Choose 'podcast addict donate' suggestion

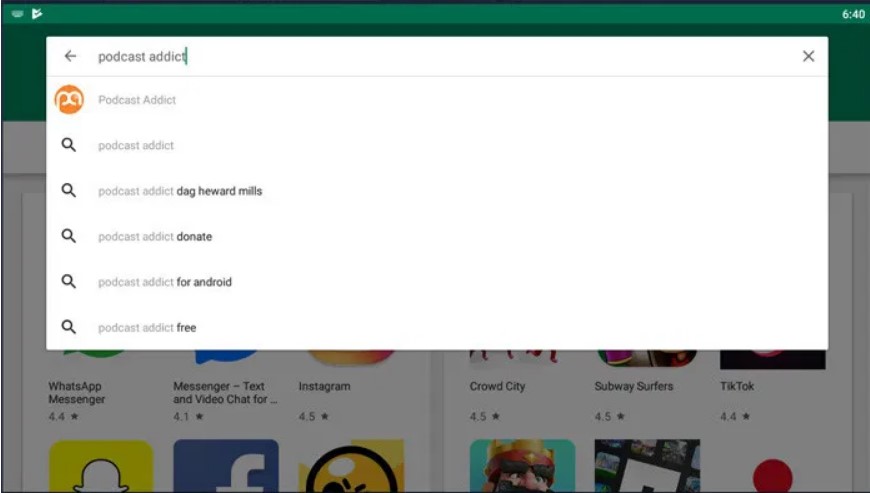437,236
